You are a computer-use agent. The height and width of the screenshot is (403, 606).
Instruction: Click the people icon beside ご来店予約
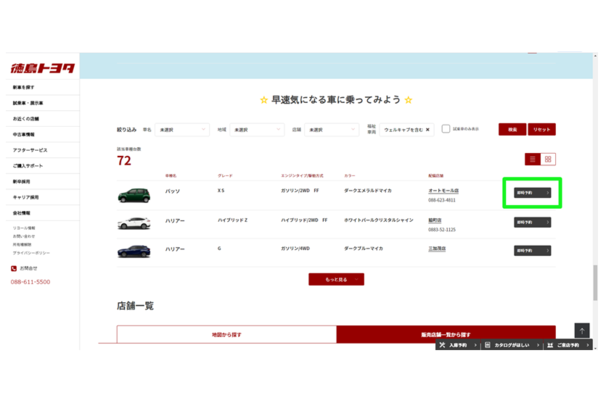550,345
